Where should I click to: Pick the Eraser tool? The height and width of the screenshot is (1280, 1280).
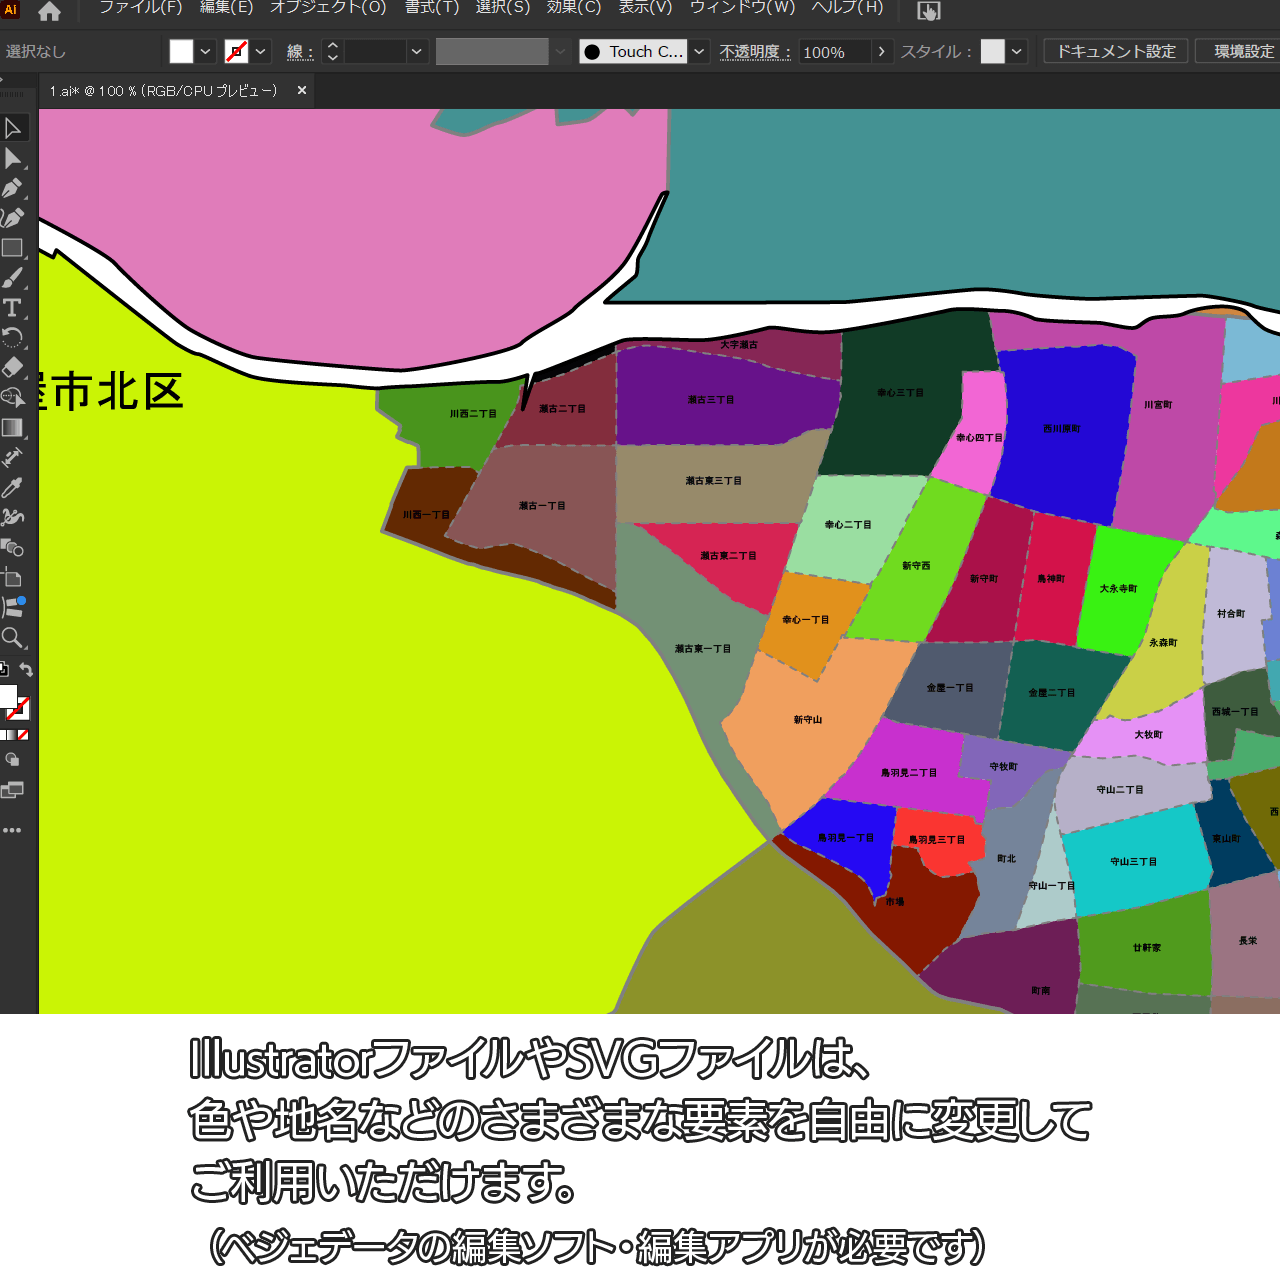click(x=13, y=367)
